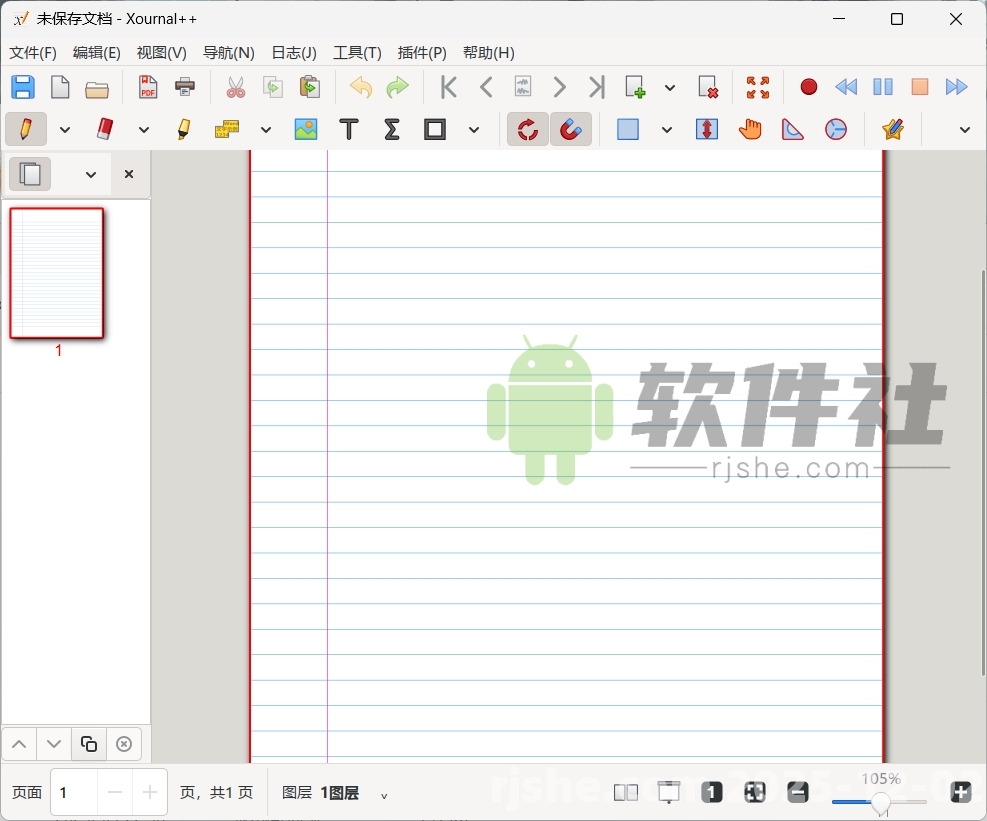Viewport: 987px width, 821px height.
Task: Select the Vertical Space tool
Action: [x=707, y=129]
